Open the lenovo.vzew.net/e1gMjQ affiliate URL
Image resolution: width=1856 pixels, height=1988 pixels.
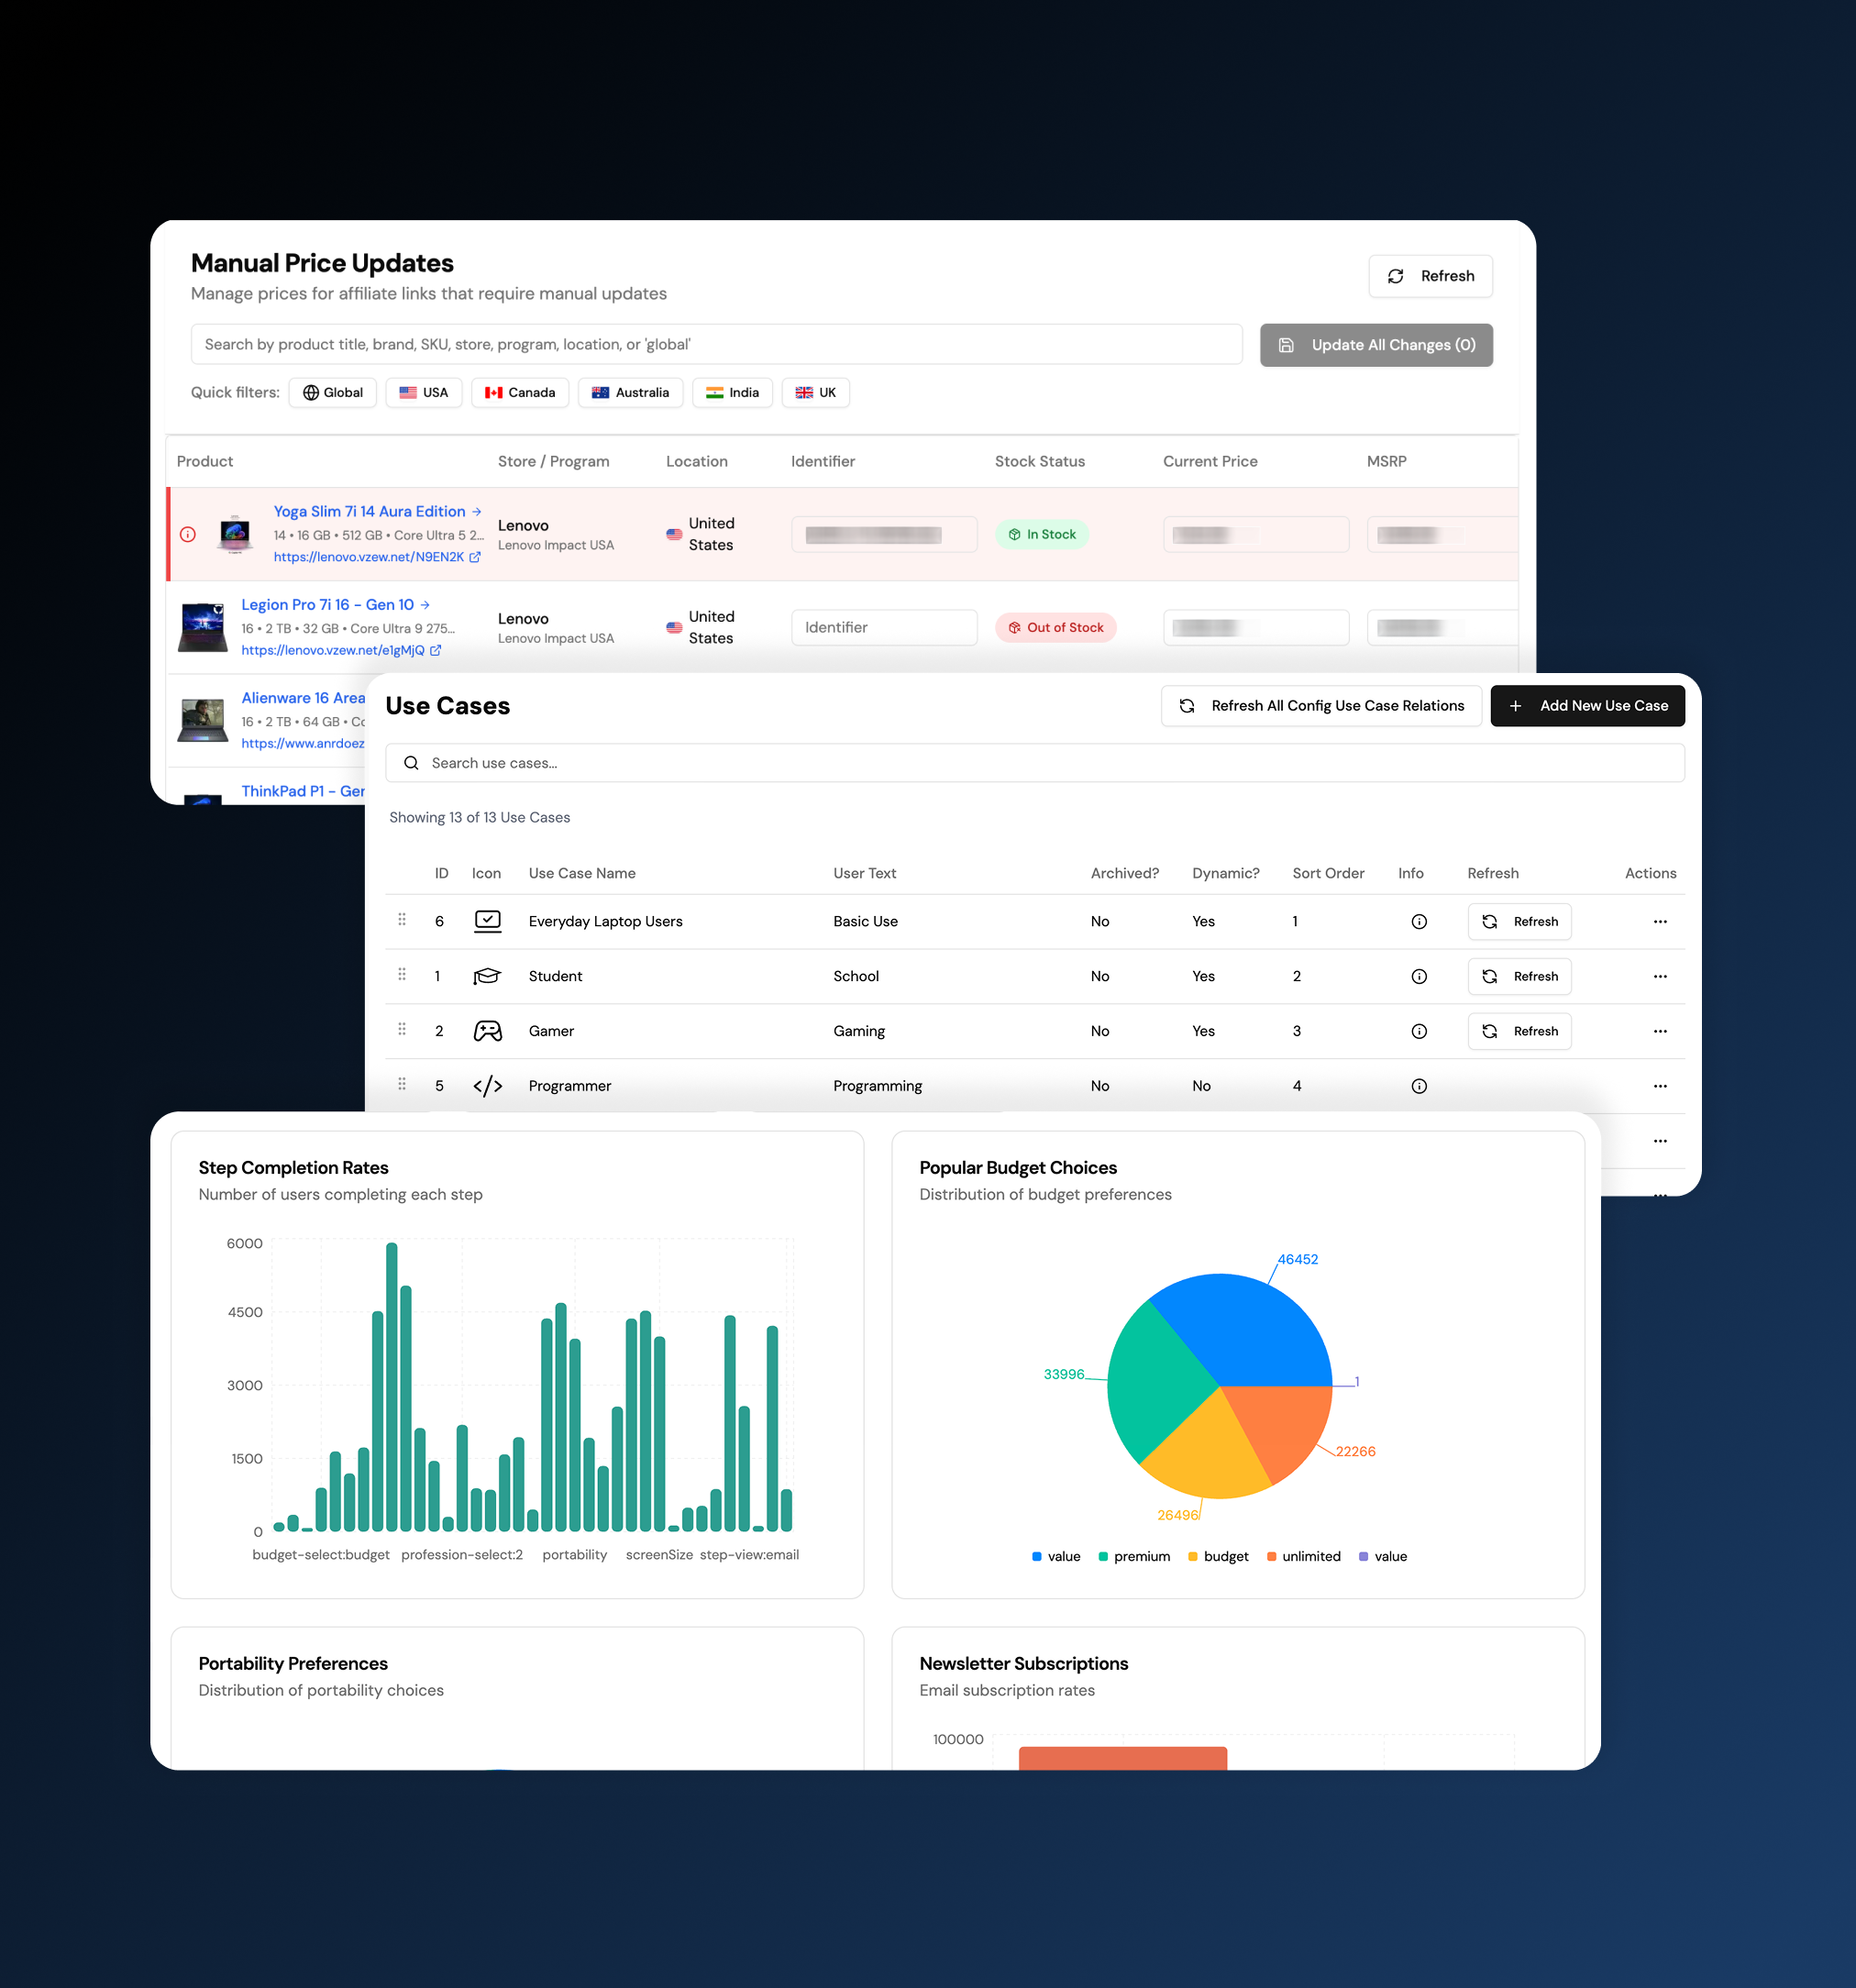click(341, 650)
